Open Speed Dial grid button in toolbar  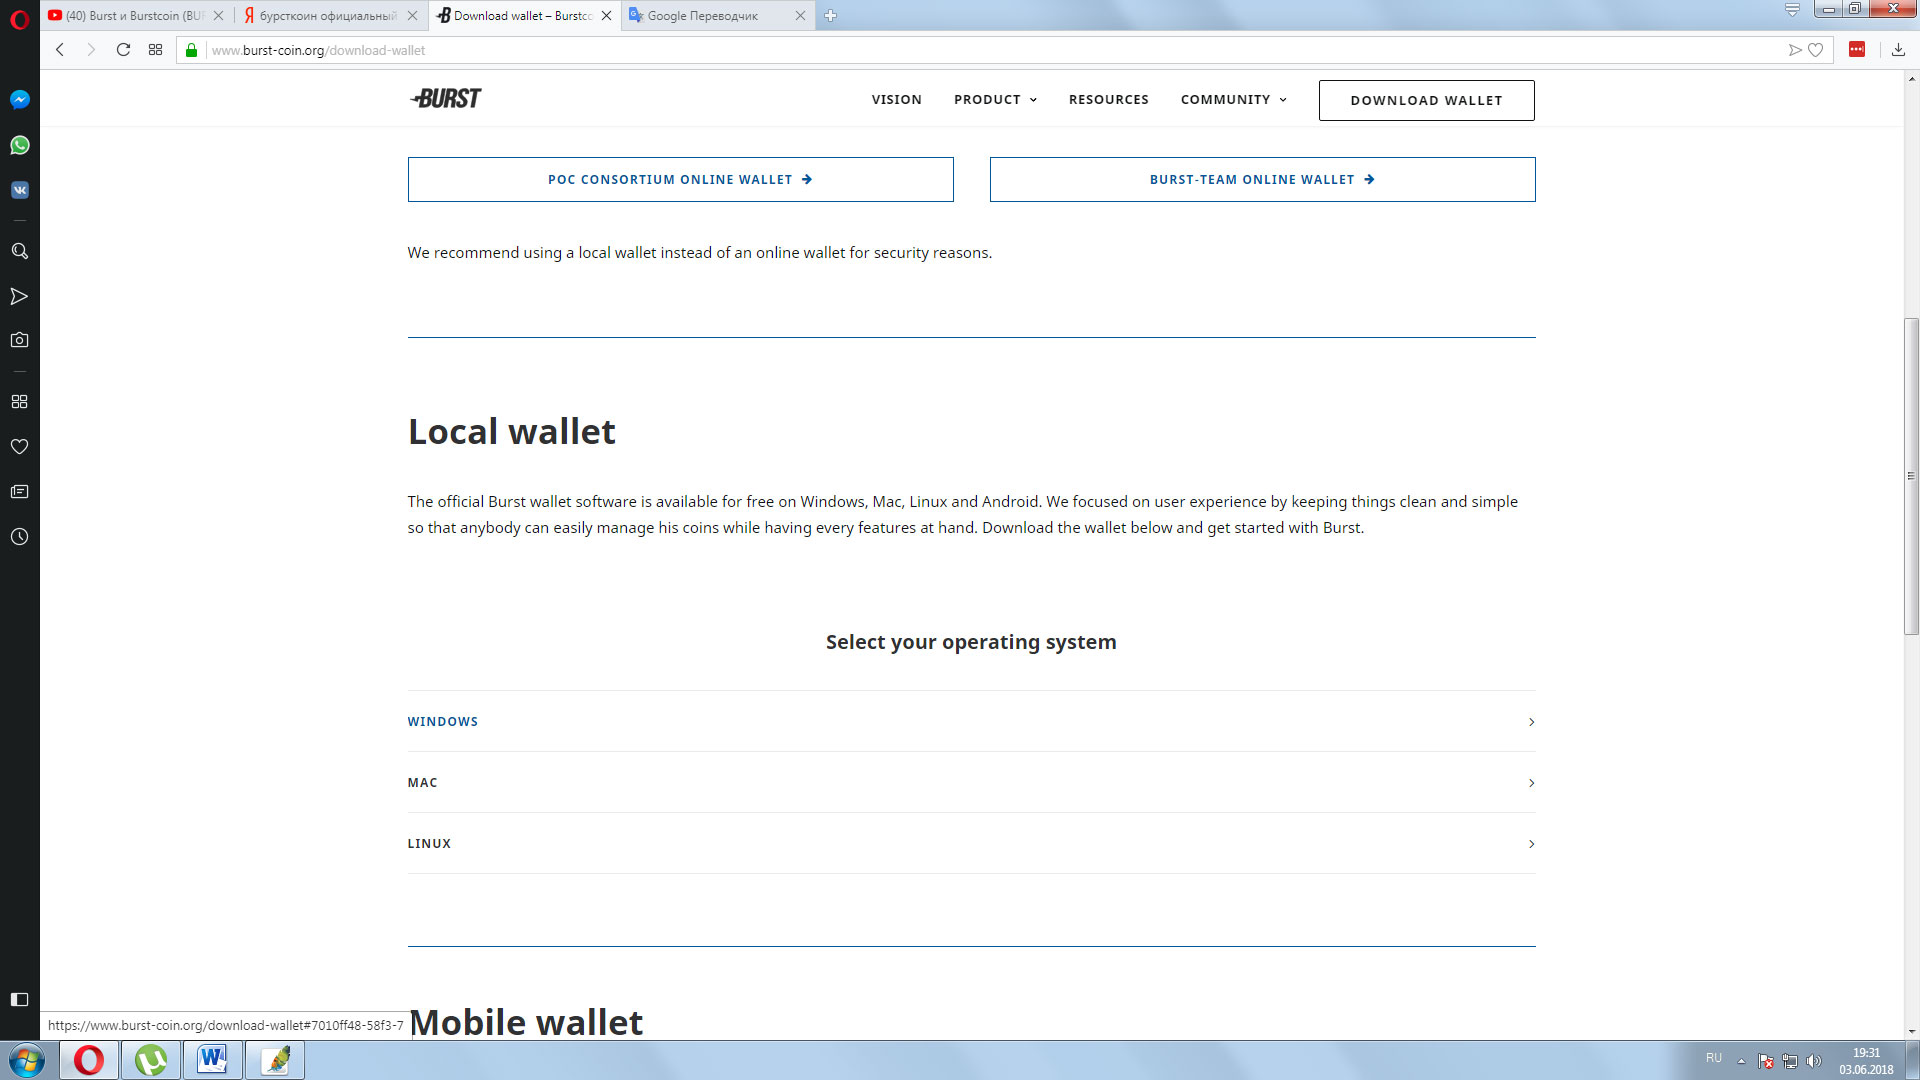coord(155,50)
